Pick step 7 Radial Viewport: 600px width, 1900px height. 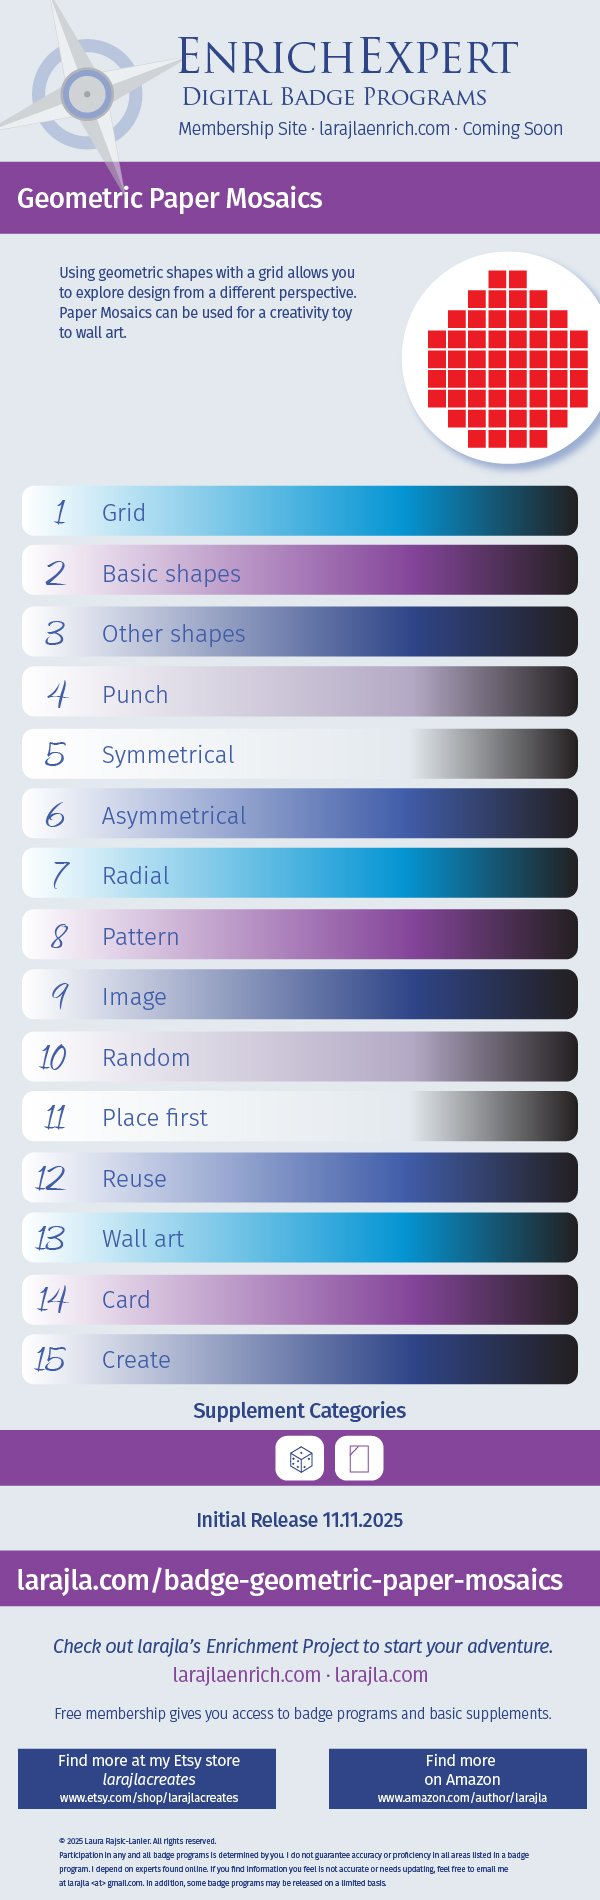tap(300, 874)
